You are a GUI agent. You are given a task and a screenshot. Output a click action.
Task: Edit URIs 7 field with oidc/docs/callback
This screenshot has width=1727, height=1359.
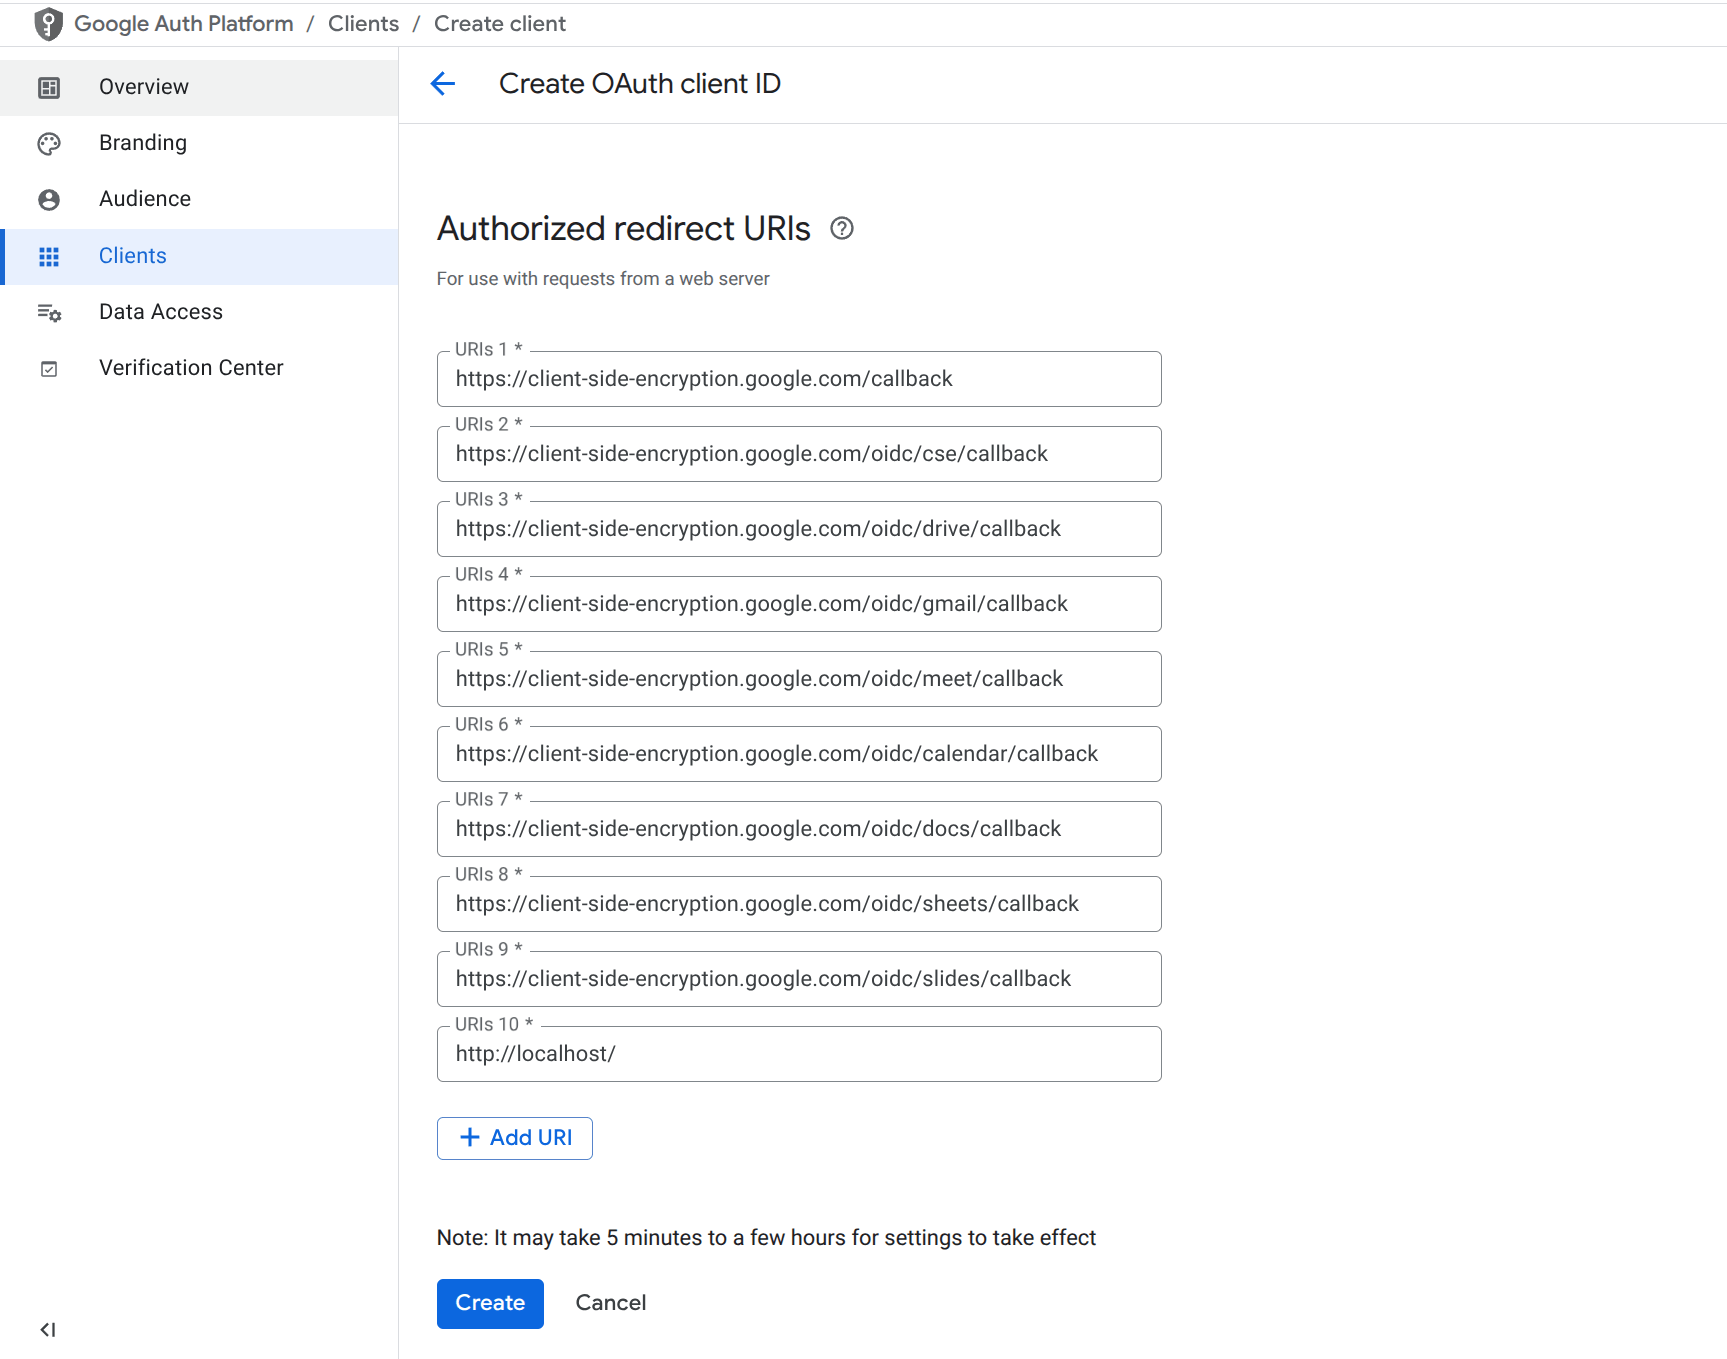[799, 829]
